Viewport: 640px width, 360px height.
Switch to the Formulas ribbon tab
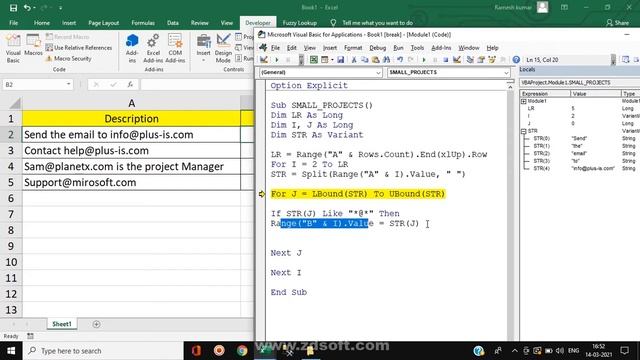[x=143, y=23]
